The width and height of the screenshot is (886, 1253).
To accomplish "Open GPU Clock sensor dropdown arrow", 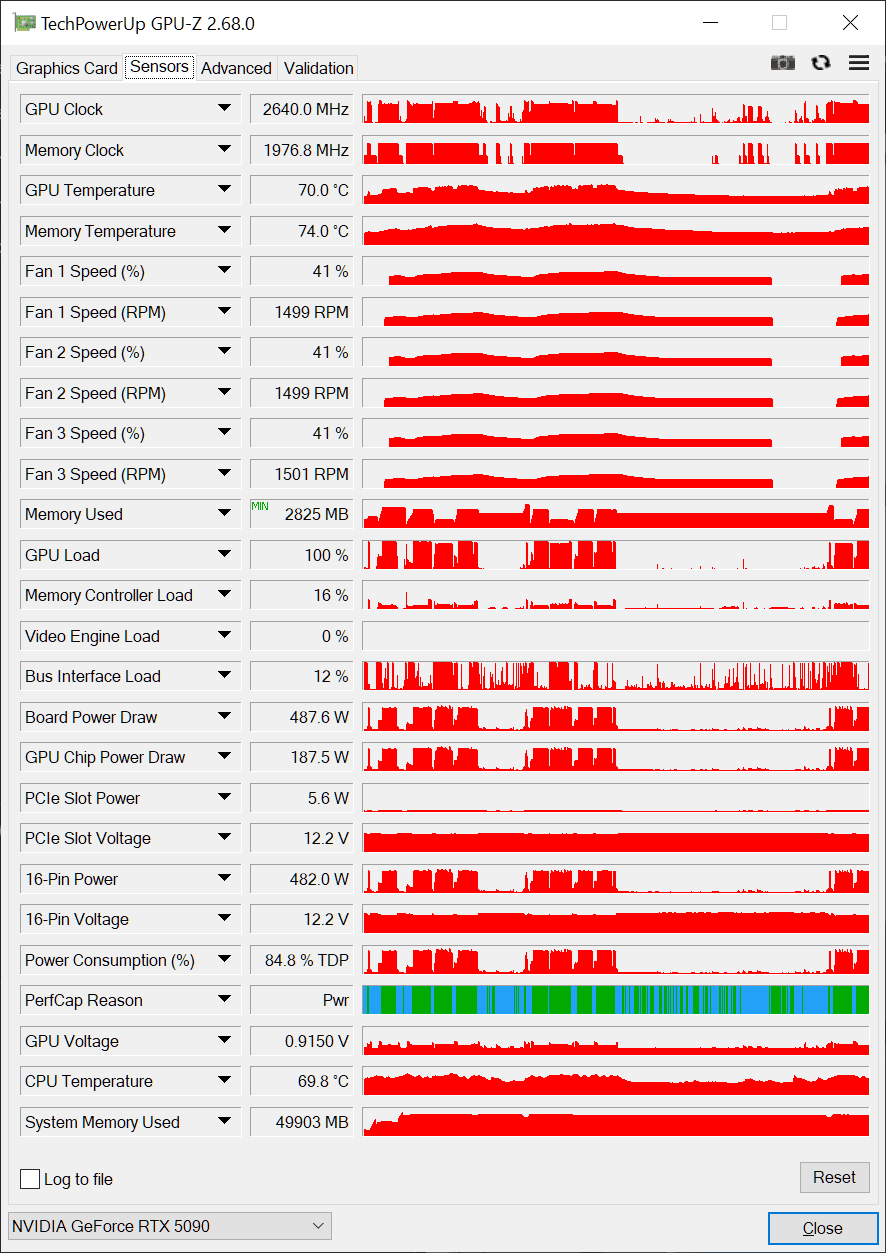I will pos(224,108).
